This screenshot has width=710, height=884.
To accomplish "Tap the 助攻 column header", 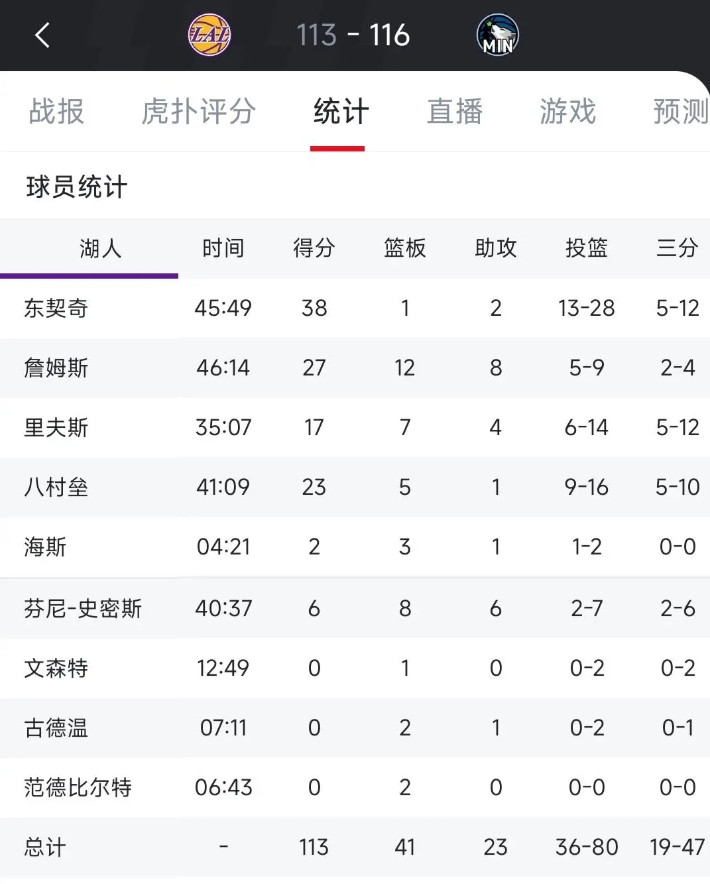I will (x=496, y=248).
